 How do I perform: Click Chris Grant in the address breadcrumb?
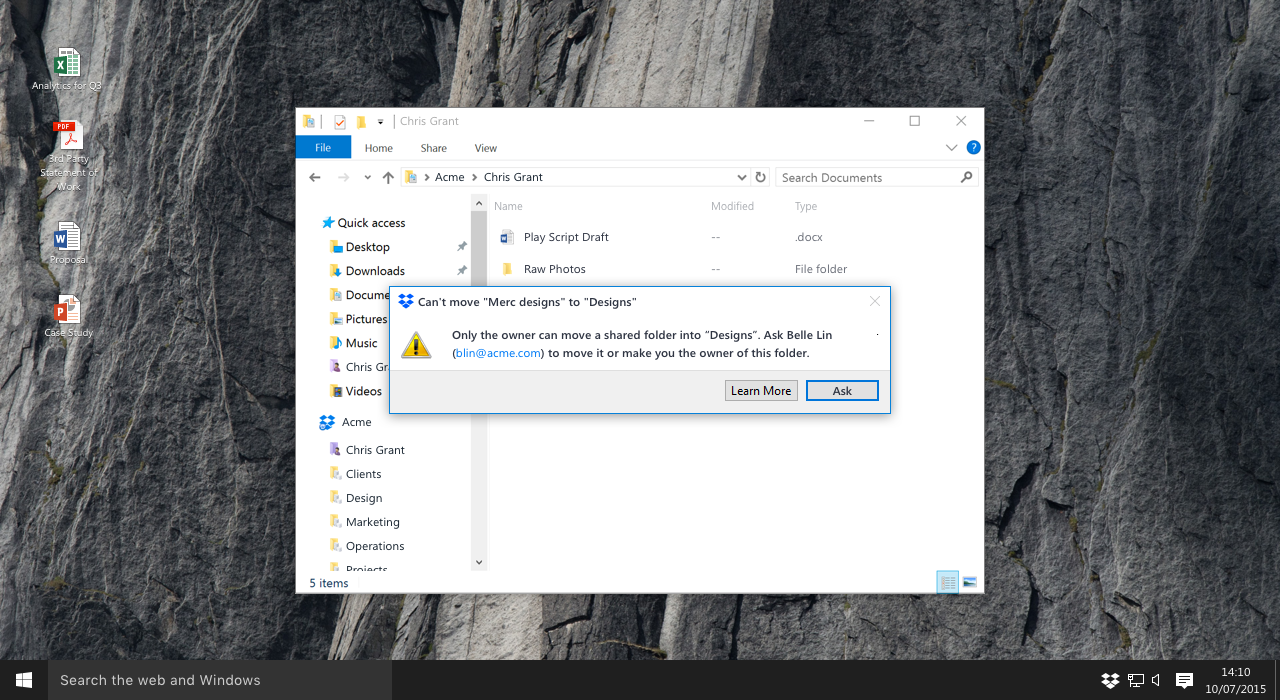(513, 177)
